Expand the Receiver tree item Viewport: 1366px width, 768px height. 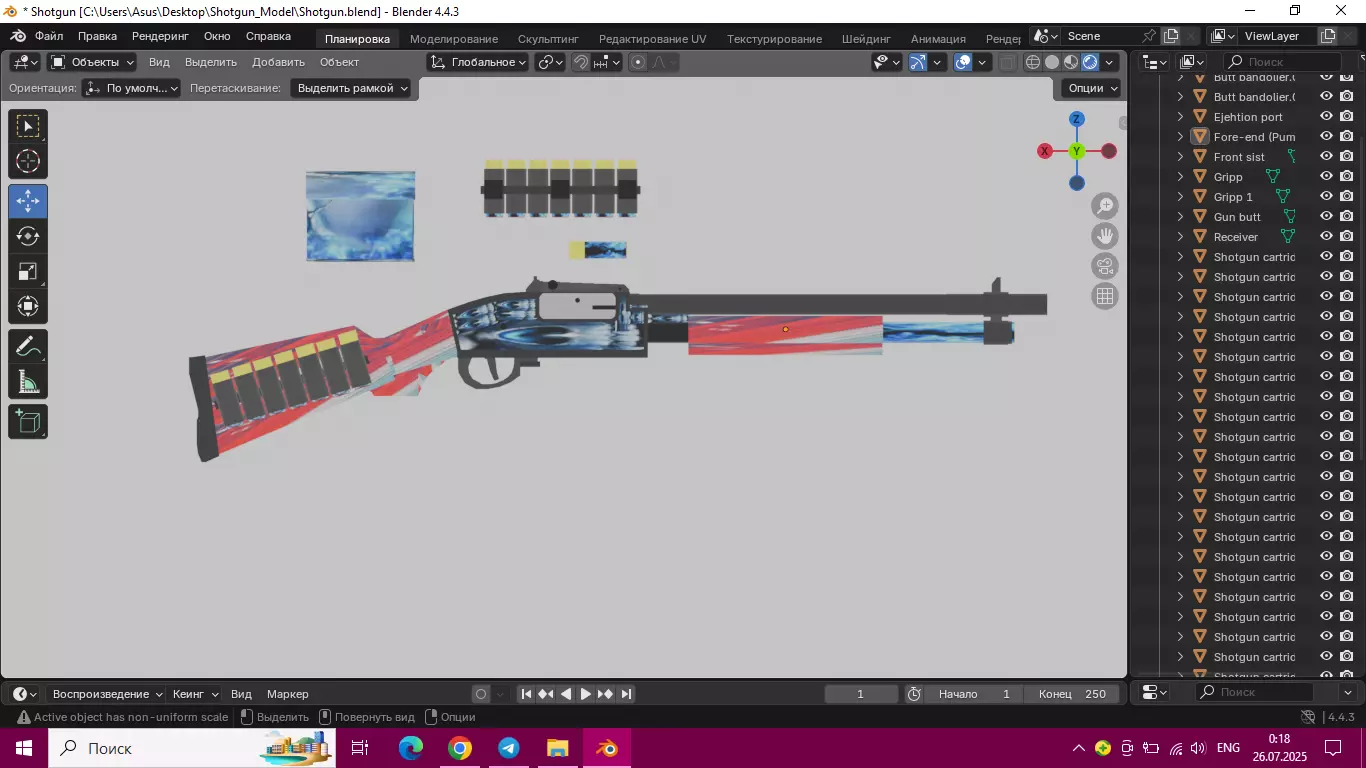click(1180, 237)
